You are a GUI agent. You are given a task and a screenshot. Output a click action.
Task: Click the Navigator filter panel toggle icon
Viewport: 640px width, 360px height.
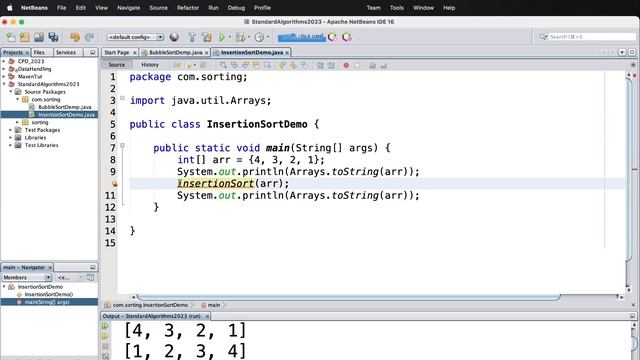pyautogui.click(x=90, y=278)
